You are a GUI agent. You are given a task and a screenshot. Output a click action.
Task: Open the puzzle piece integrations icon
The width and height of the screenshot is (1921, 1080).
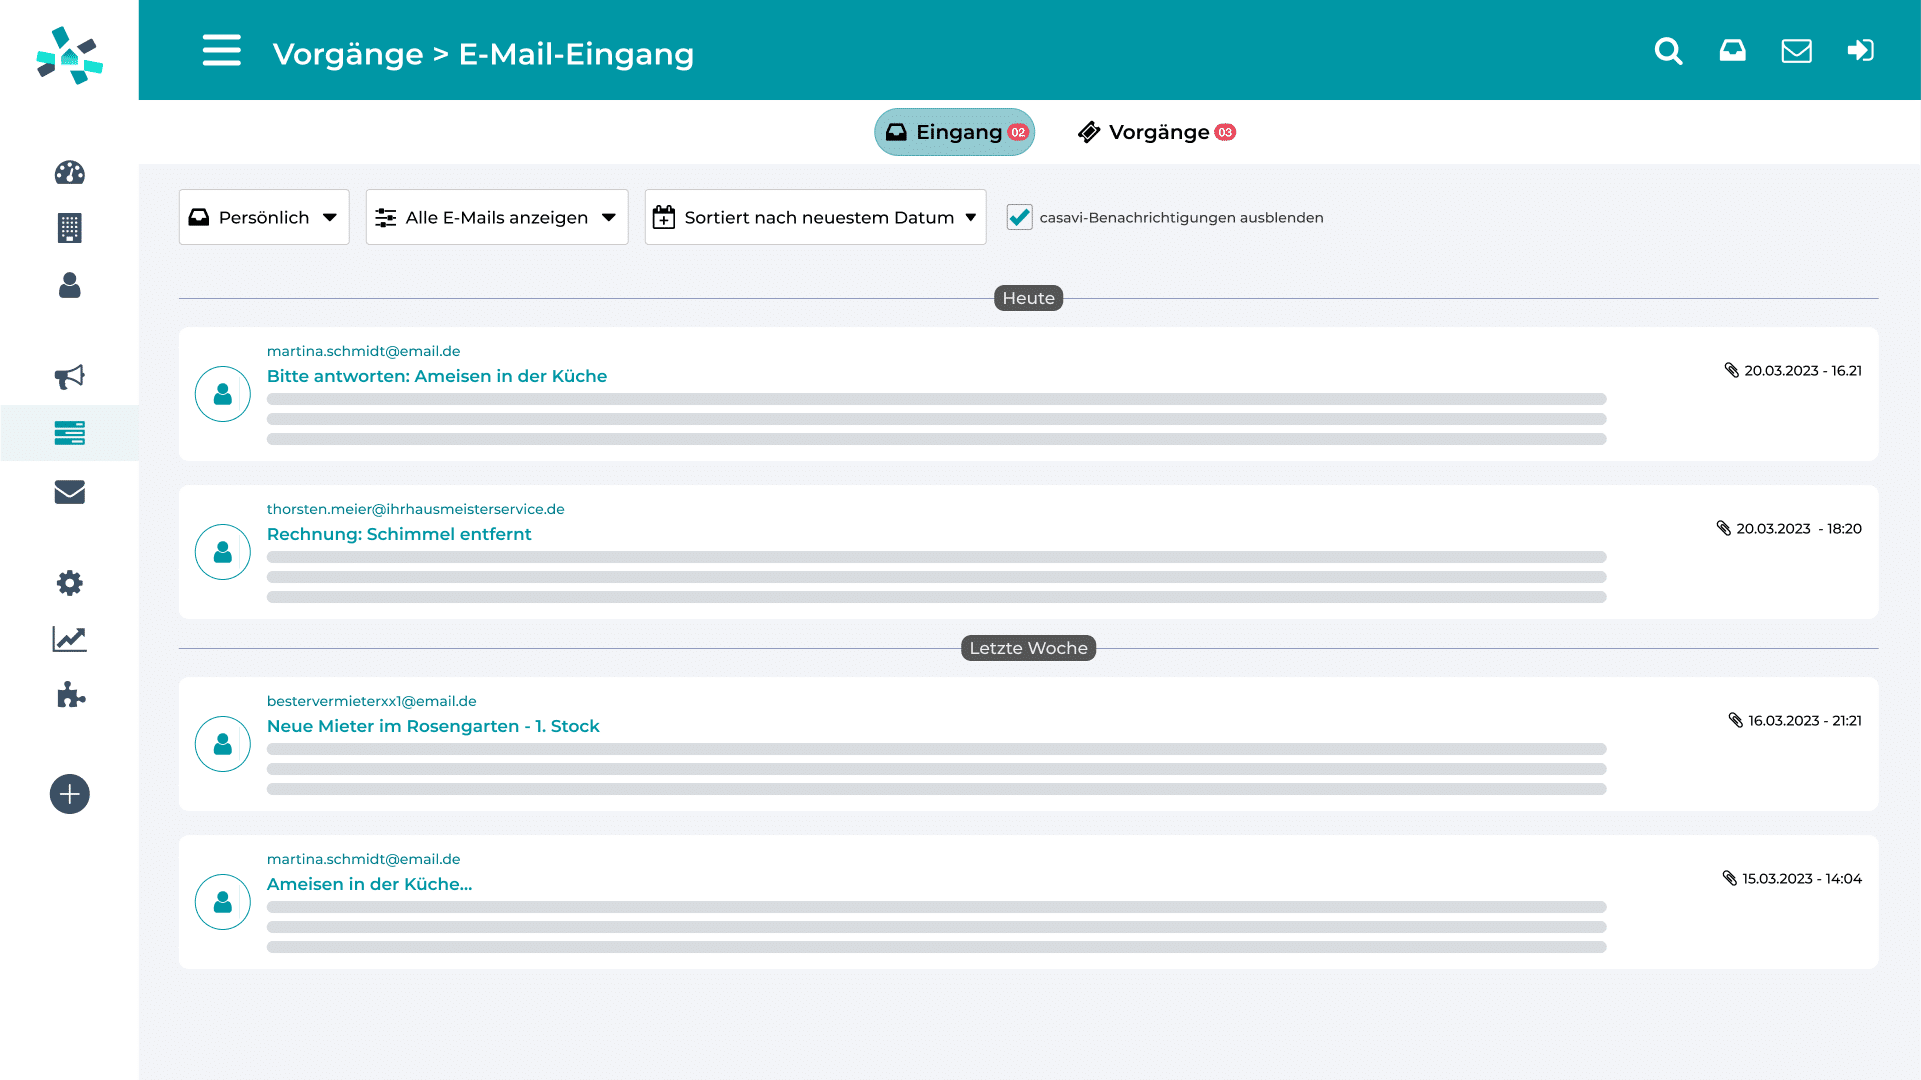coord(69,695)
